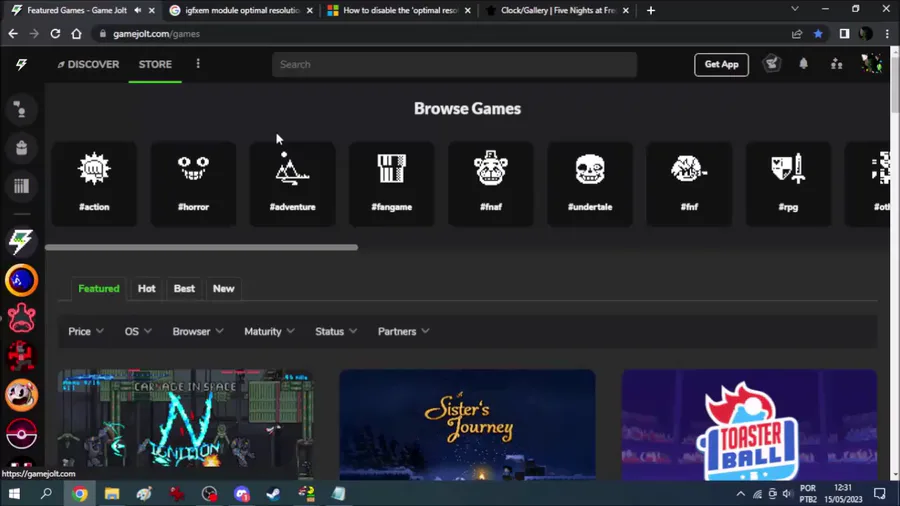Open the #rpg tag tile

pos(788,184)
